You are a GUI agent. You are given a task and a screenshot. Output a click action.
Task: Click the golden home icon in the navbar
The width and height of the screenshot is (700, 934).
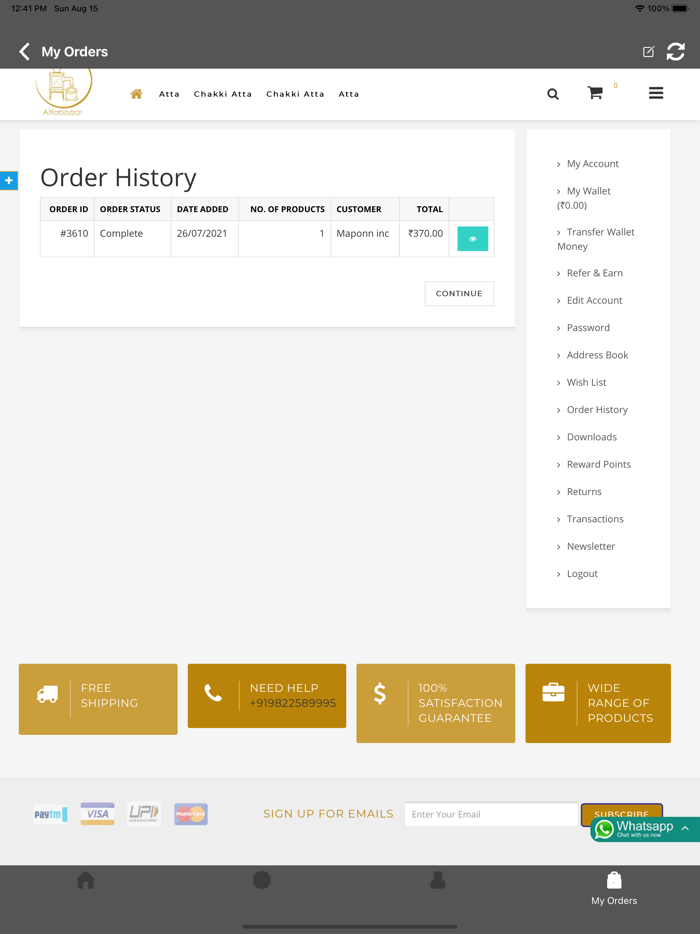[x=136, y=94]
